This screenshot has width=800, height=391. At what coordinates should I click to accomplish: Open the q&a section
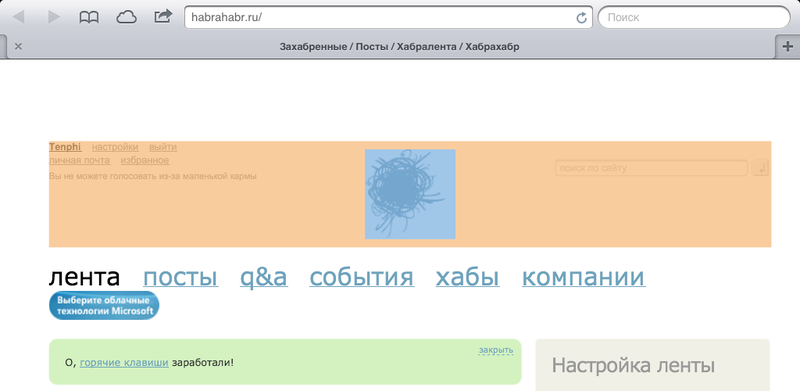[x=264, y=277]
